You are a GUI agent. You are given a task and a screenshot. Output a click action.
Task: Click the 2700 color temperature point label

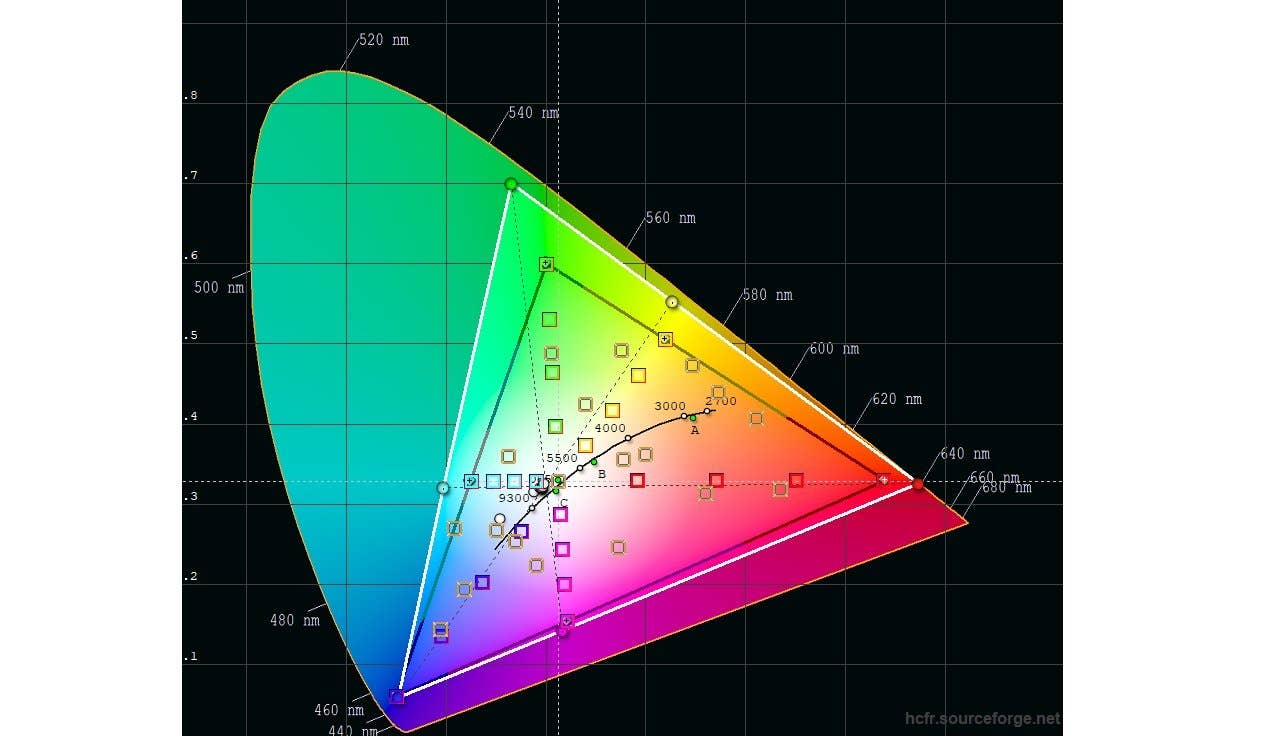point(720,401)
